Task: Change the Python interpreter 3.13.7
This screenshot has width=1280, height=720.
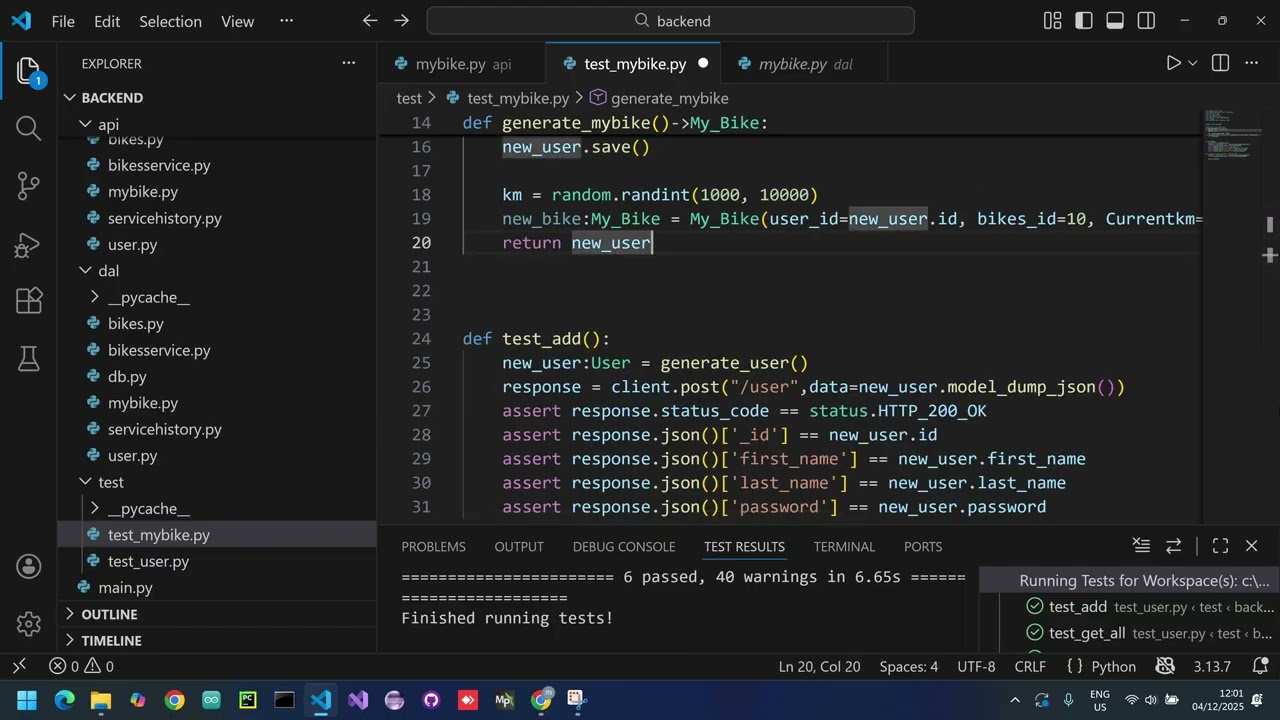Action: [1212, 666]
